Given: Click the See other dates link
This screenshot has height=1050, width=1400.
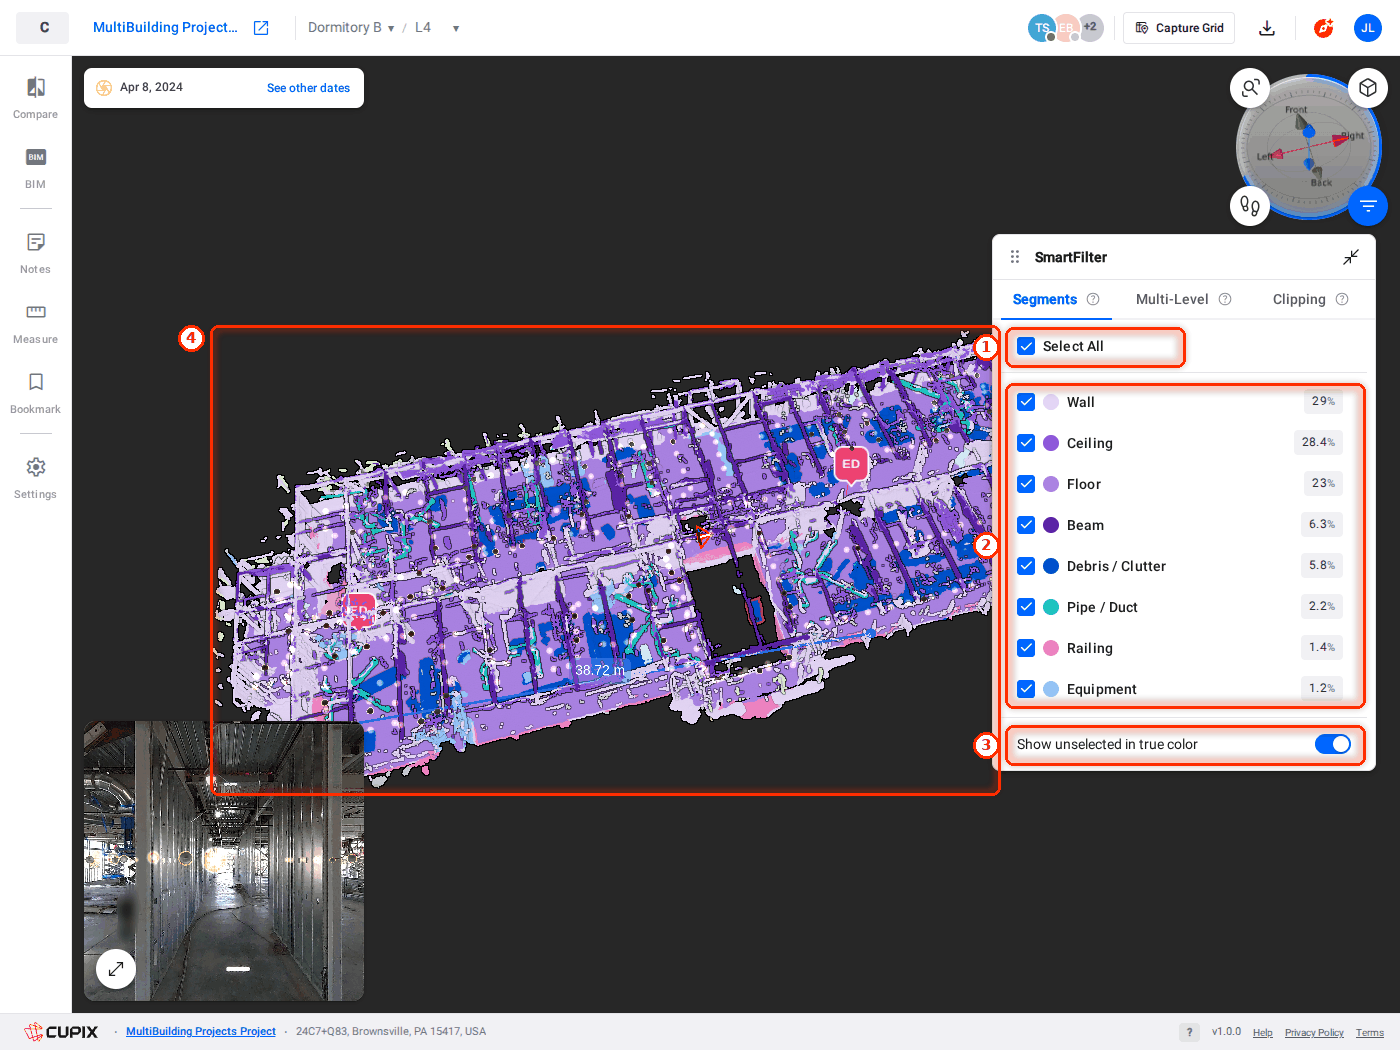Looking at the screenshot, I should pyautogui.click(x=308, y=88).
